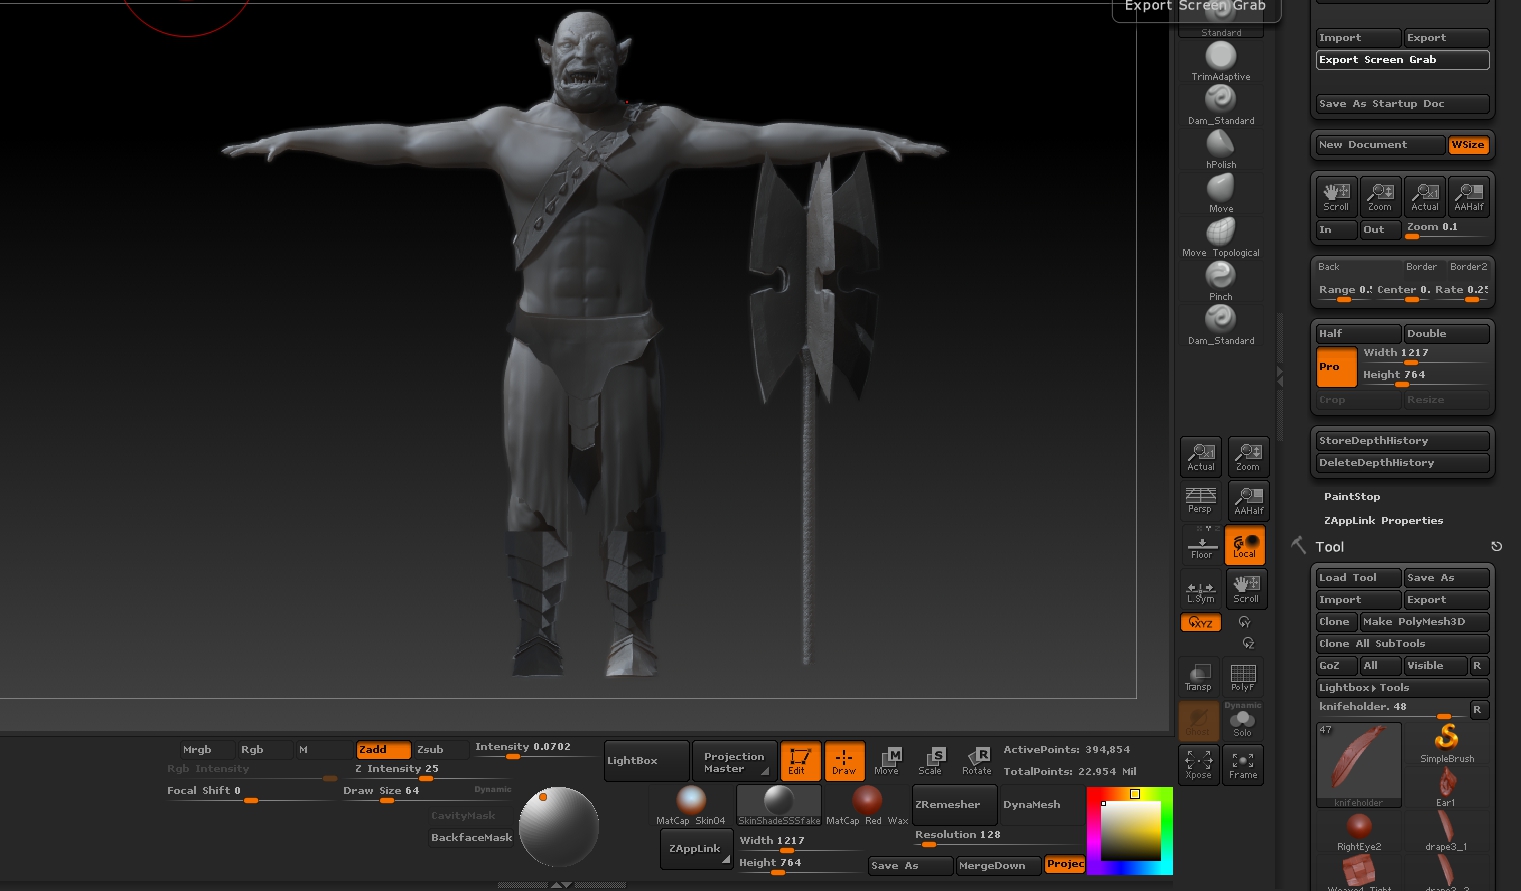
Task: Click the Actual icon in right shelf
Action: click(1200, 457)
